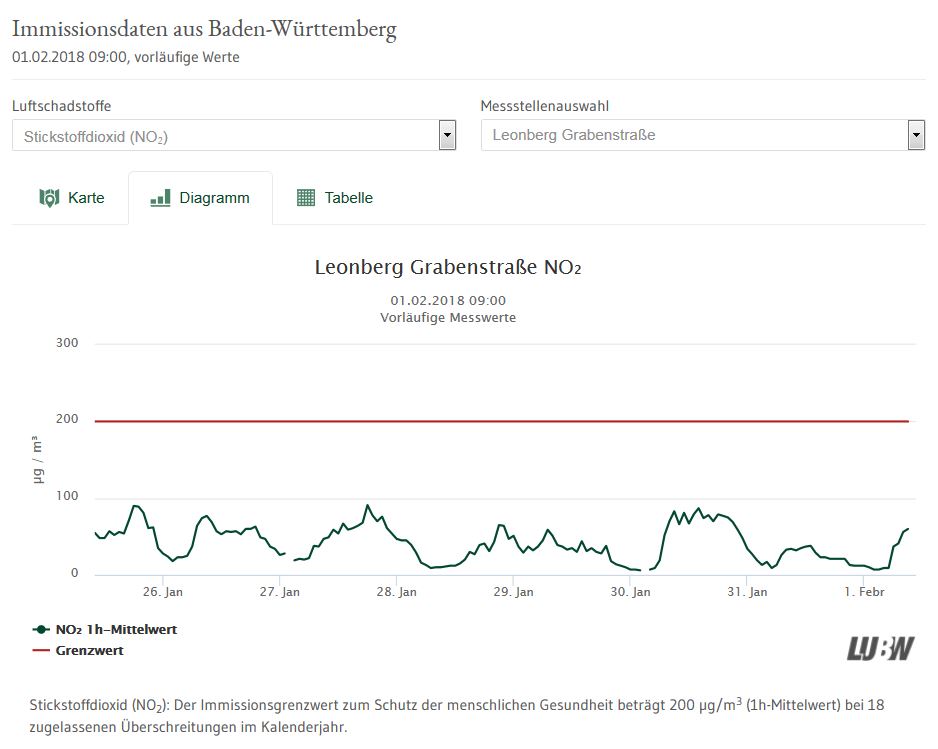Click the red 200 µg/m³ limit line
The width and height of the screenshot is (938, 749).
coord(500,421)
